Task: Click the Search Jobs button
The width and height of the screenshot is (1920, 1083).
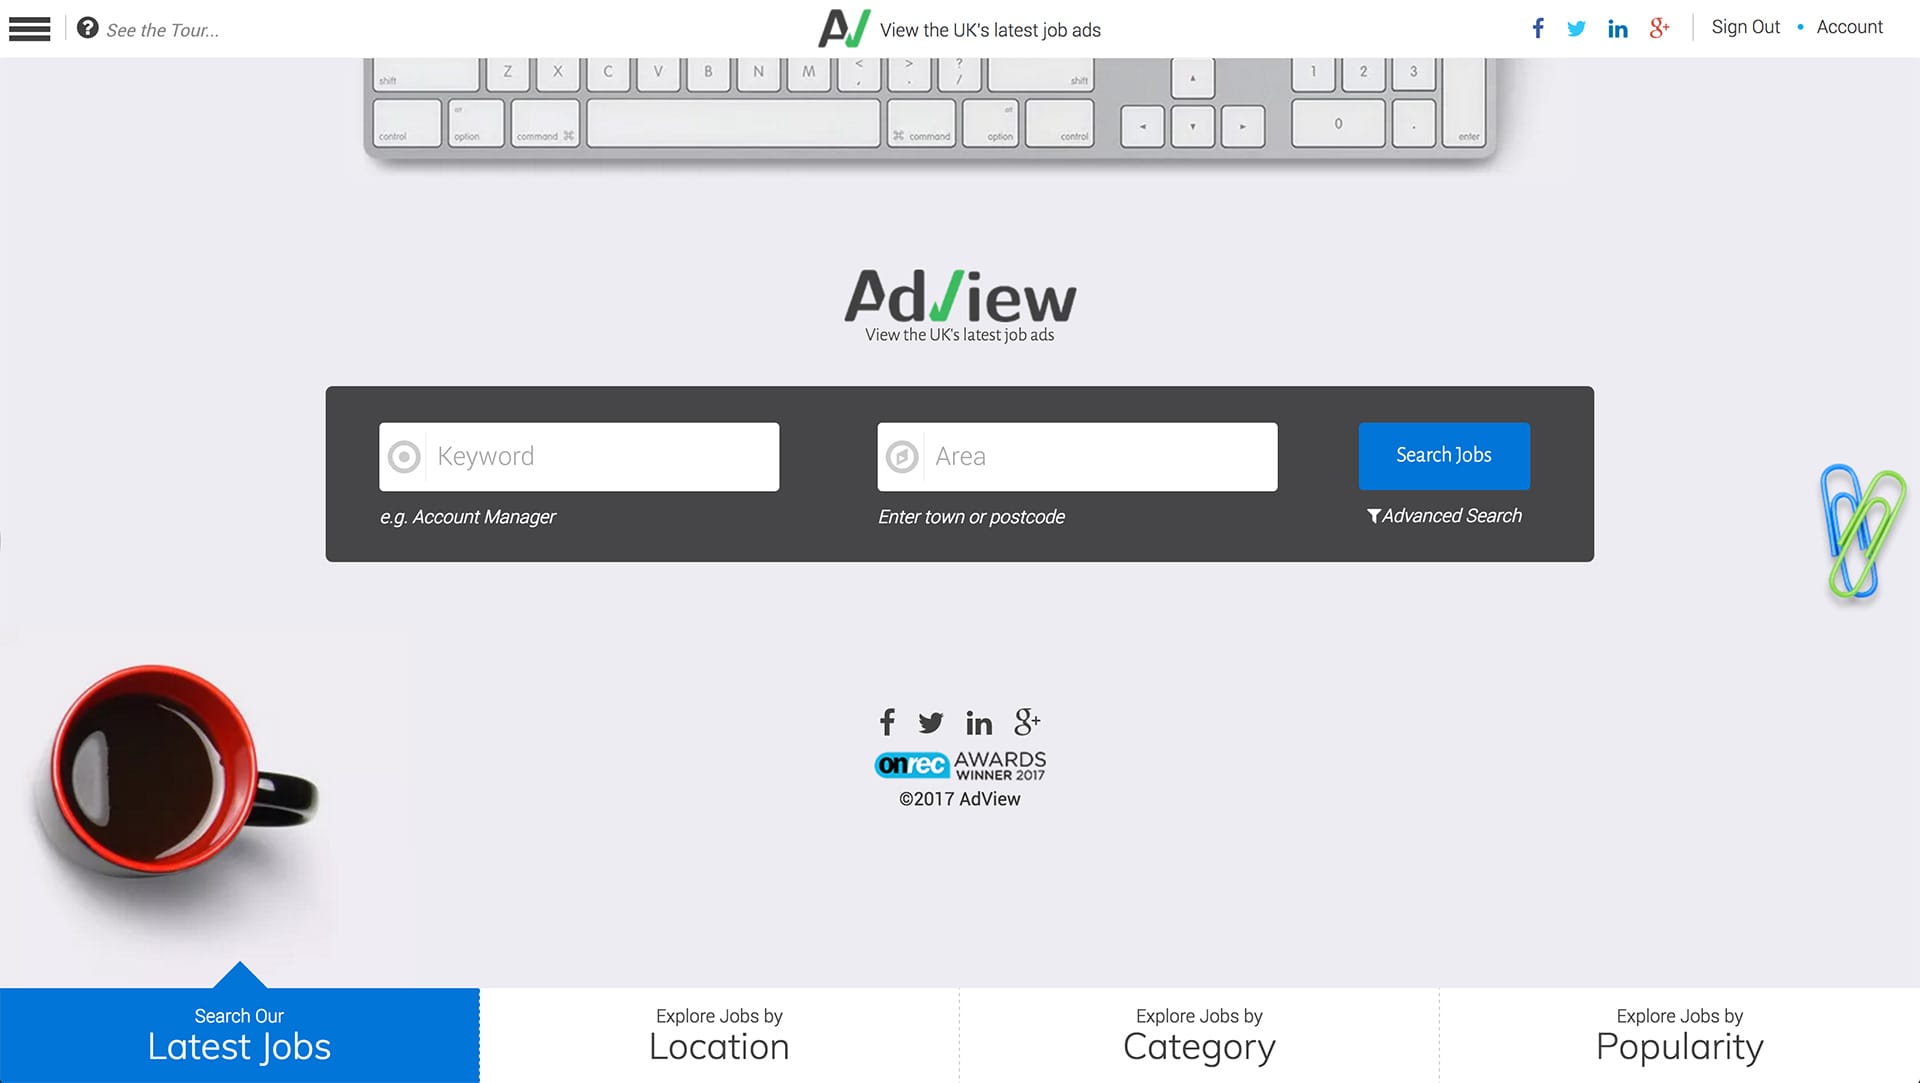Action: 1444,455
